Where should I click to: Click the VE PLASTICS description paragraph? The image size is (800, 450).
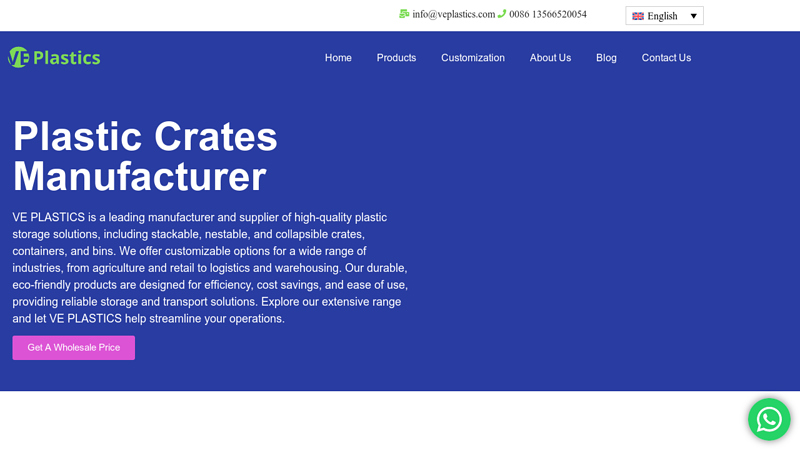click(210, 268)
